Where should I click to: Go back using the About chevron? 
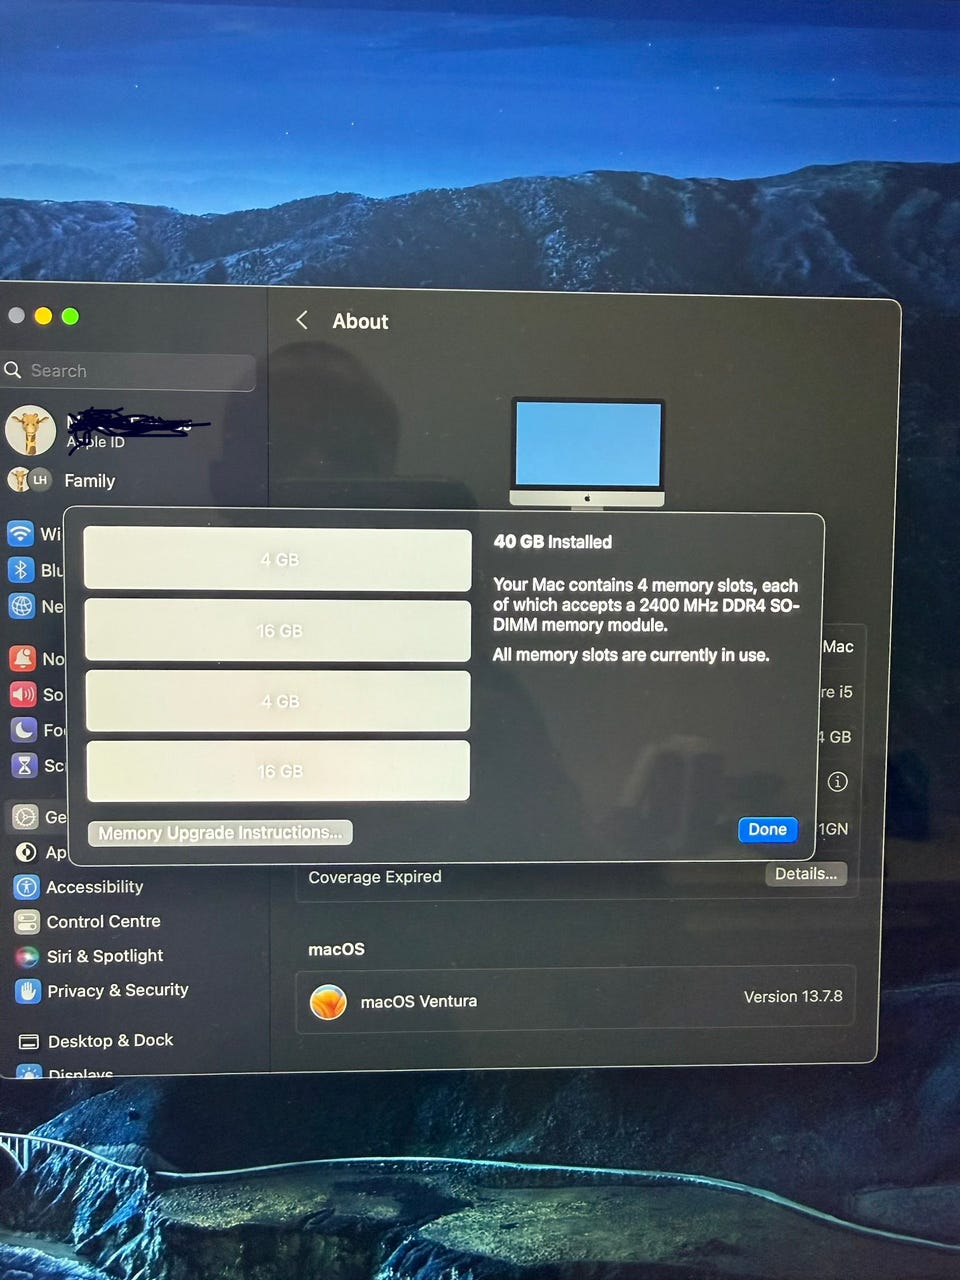(302, 320)
